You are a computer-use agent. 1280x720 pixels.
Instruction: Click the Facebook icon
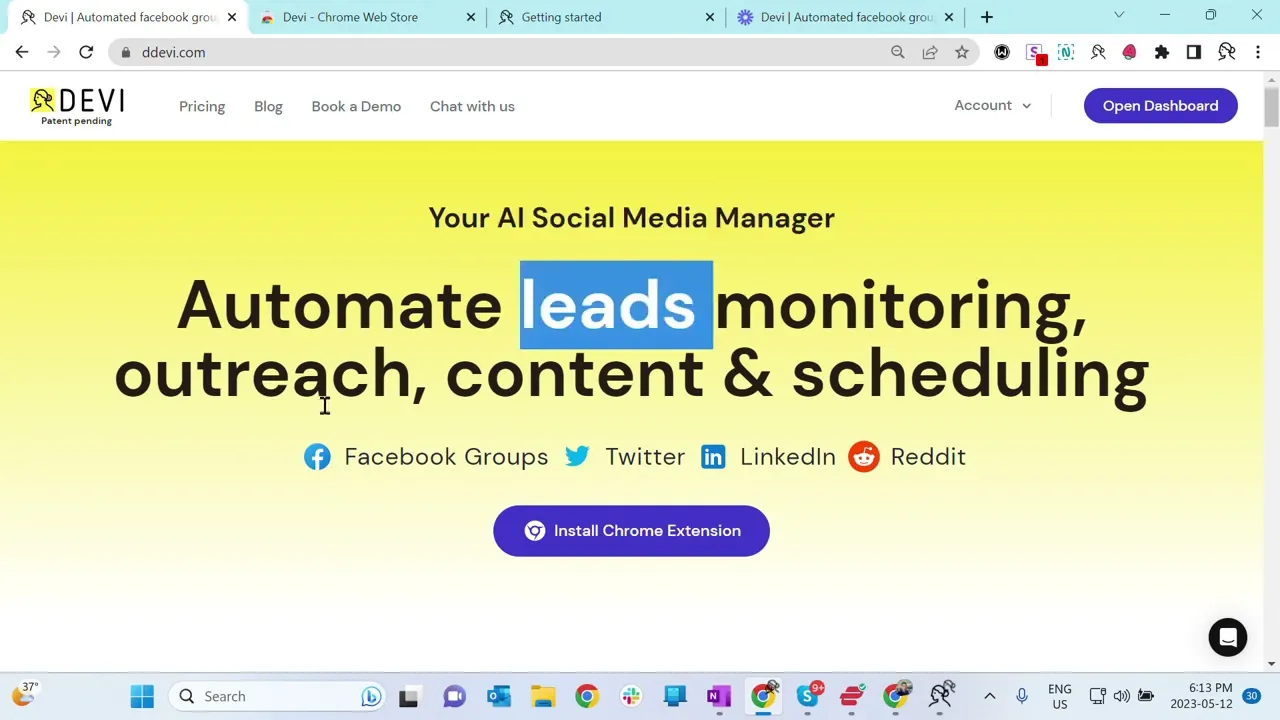317,457
